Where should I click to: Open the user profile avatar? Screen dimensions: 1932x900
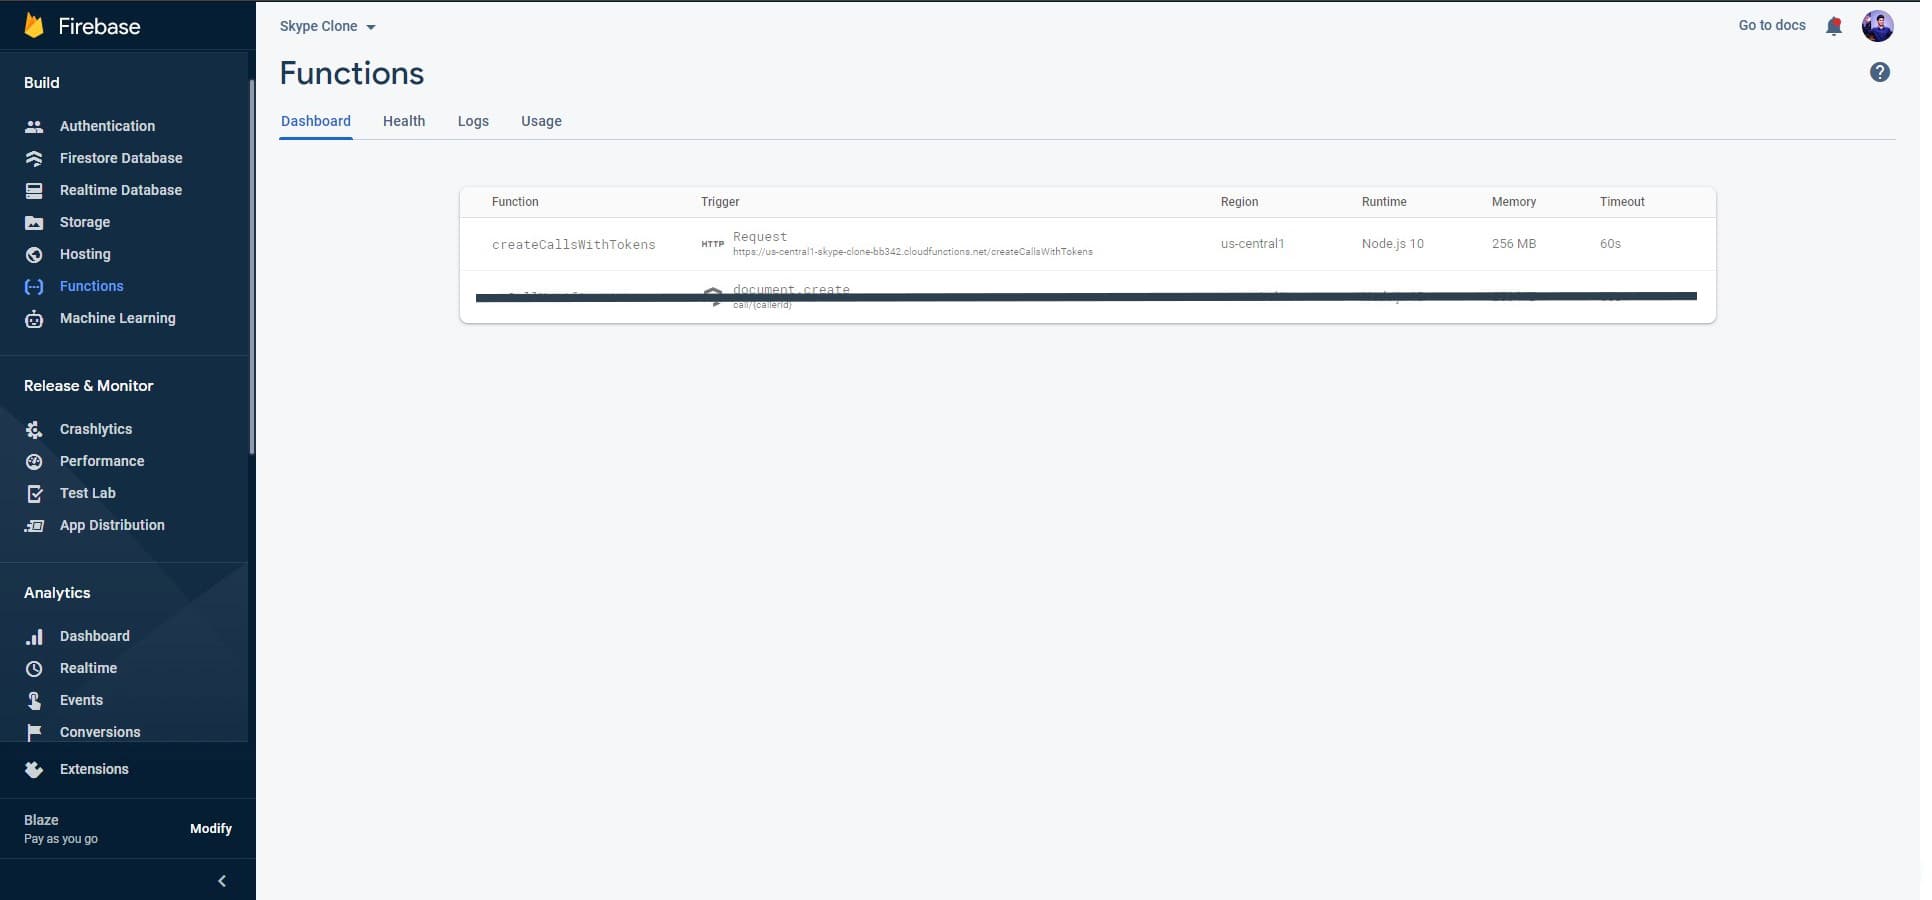tap(1876, 26)
